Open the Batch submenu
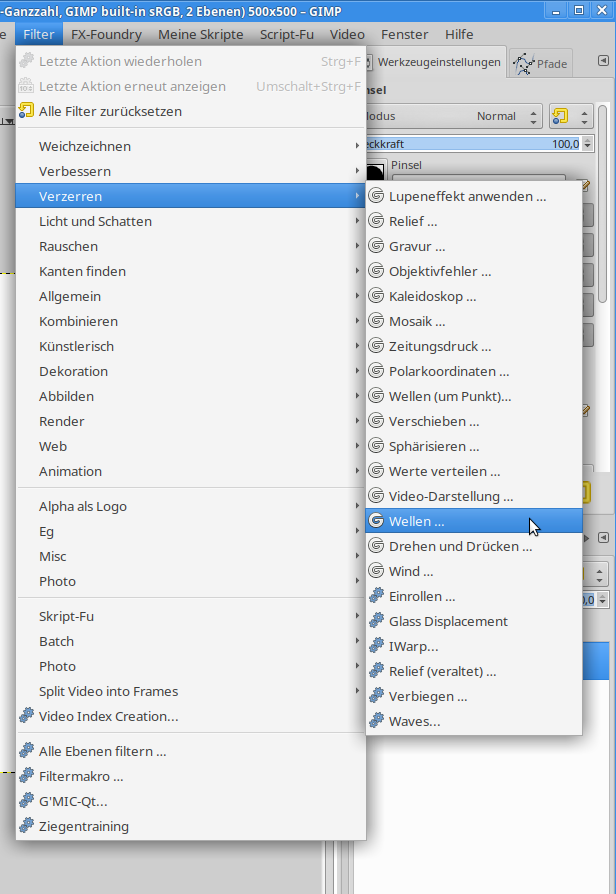This screenshot has width=616, height=894. 191,641
